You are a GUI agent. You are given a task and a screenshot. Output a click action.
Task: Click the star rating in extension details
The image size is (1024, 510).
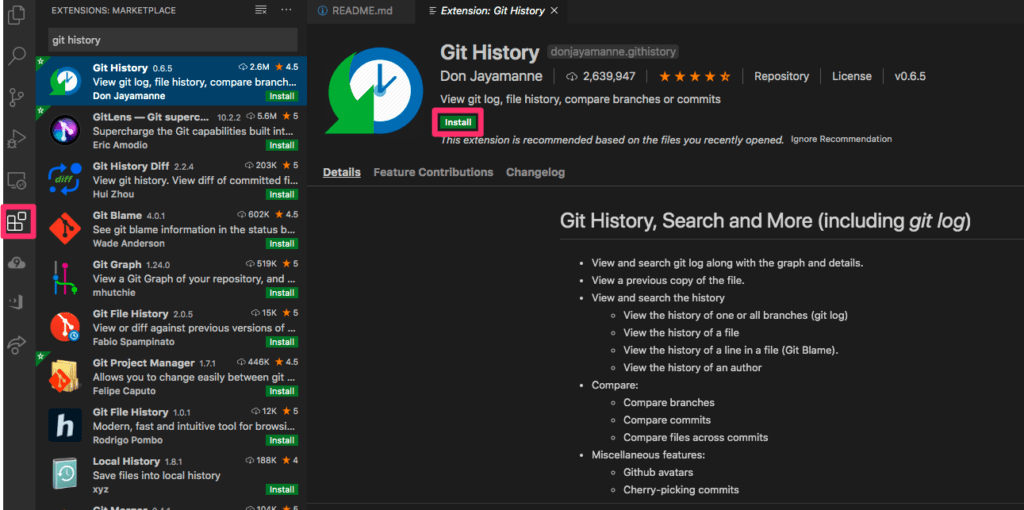[695, 76]
